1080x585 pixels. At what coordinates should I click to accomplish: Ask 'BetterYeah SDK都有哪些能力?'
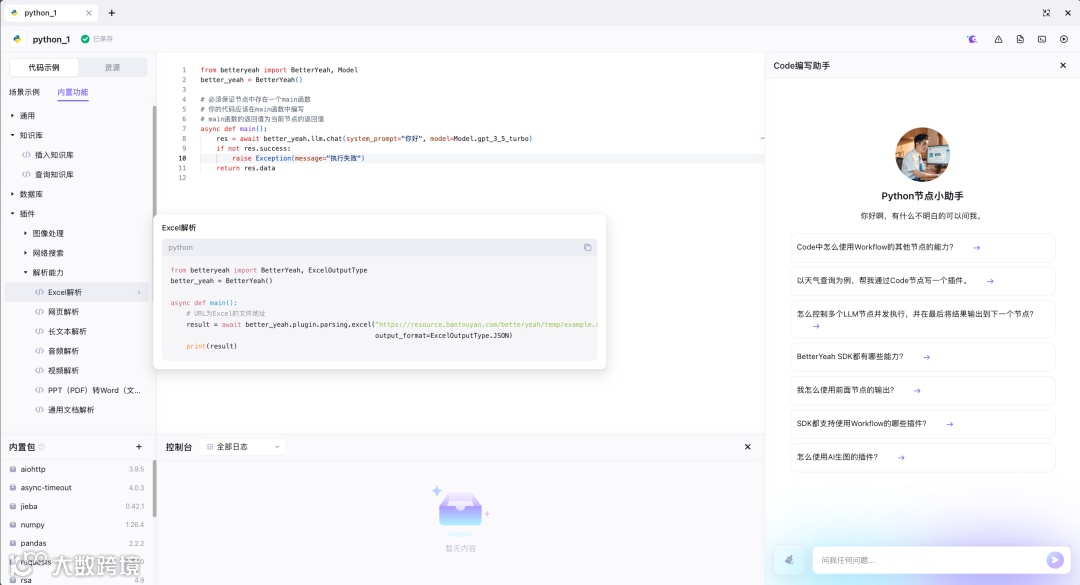922,357
